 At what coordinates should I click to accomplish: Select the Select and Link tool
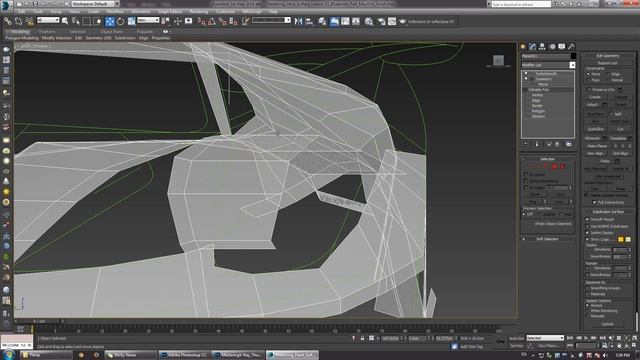(x=7, y=21)
